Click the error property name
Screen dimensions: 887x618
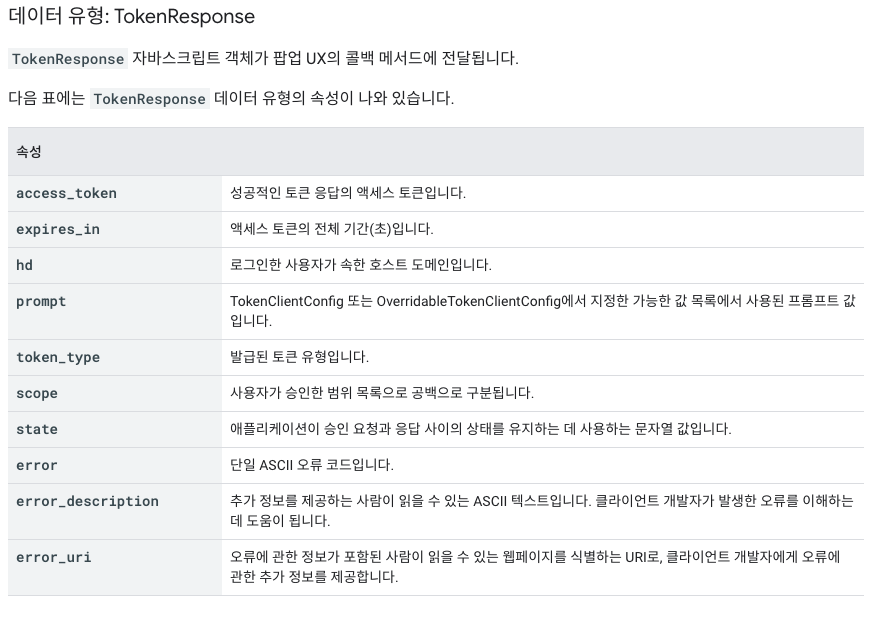[37, 466]
